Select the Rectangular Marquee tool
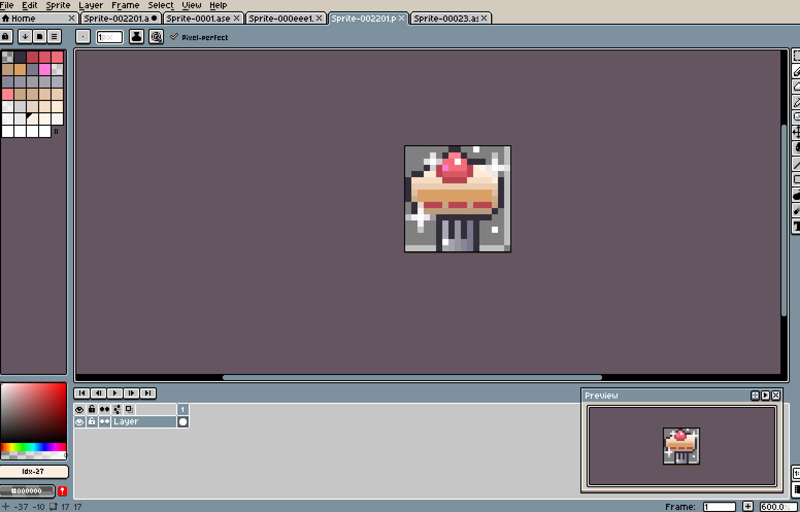Viewport: 800px width, 512px height. point(796,56)
